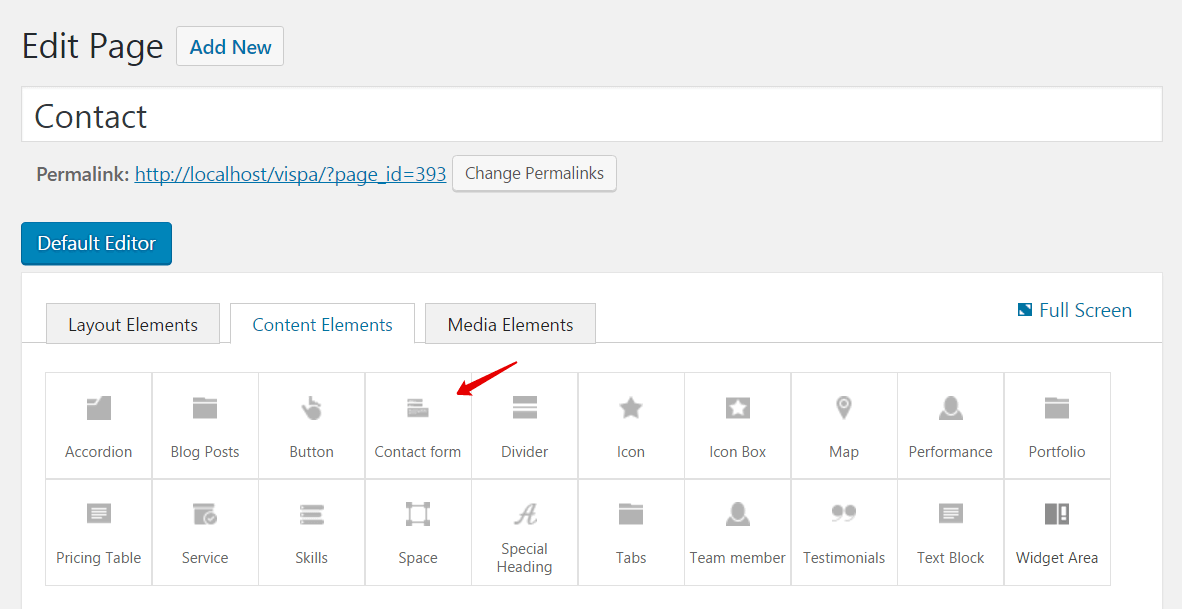The width and height of the screenshot is (1182, 609).
Task: Insert the Blog Posts element
Action: 205,425
